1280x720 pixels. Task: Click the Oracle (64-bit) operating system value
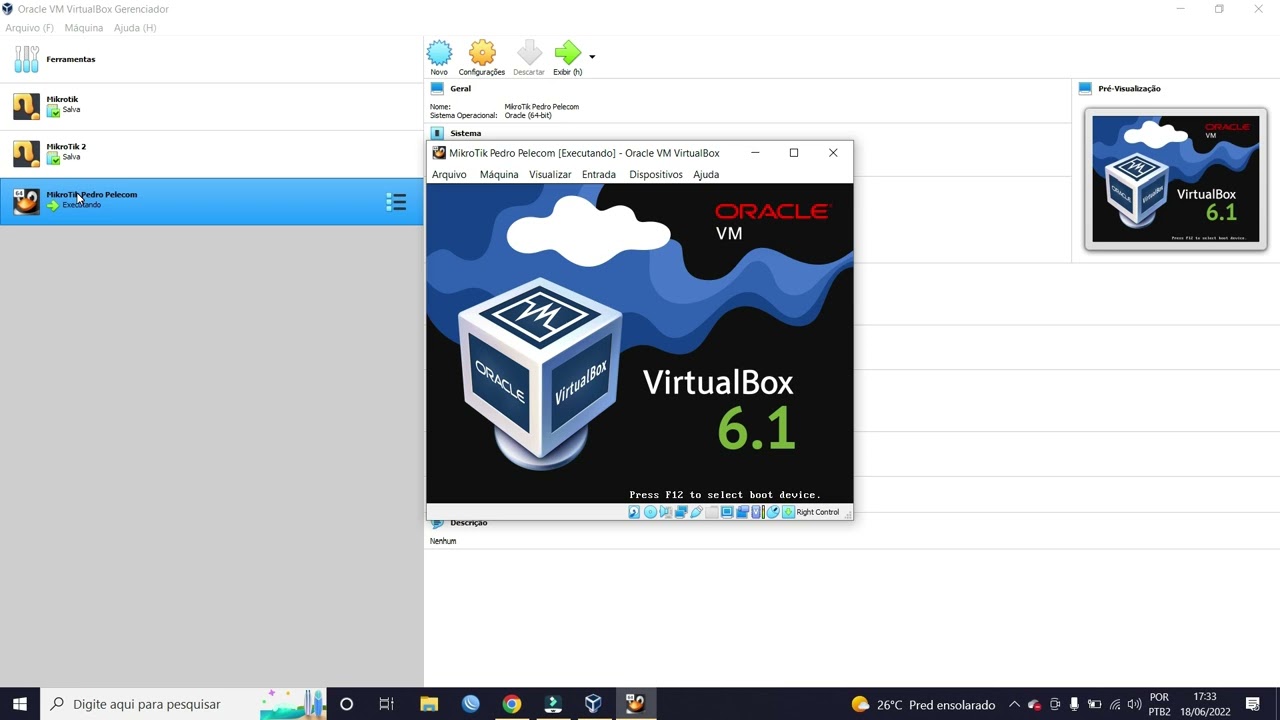tap(528, 116)
